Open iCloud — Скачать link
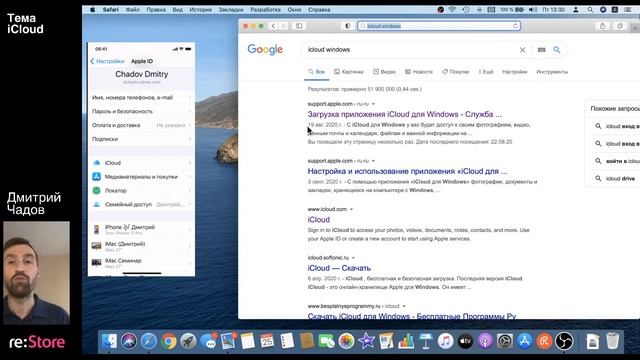Image resolution: width=640 pixels, height=360 pixels. tap(339, 268)
